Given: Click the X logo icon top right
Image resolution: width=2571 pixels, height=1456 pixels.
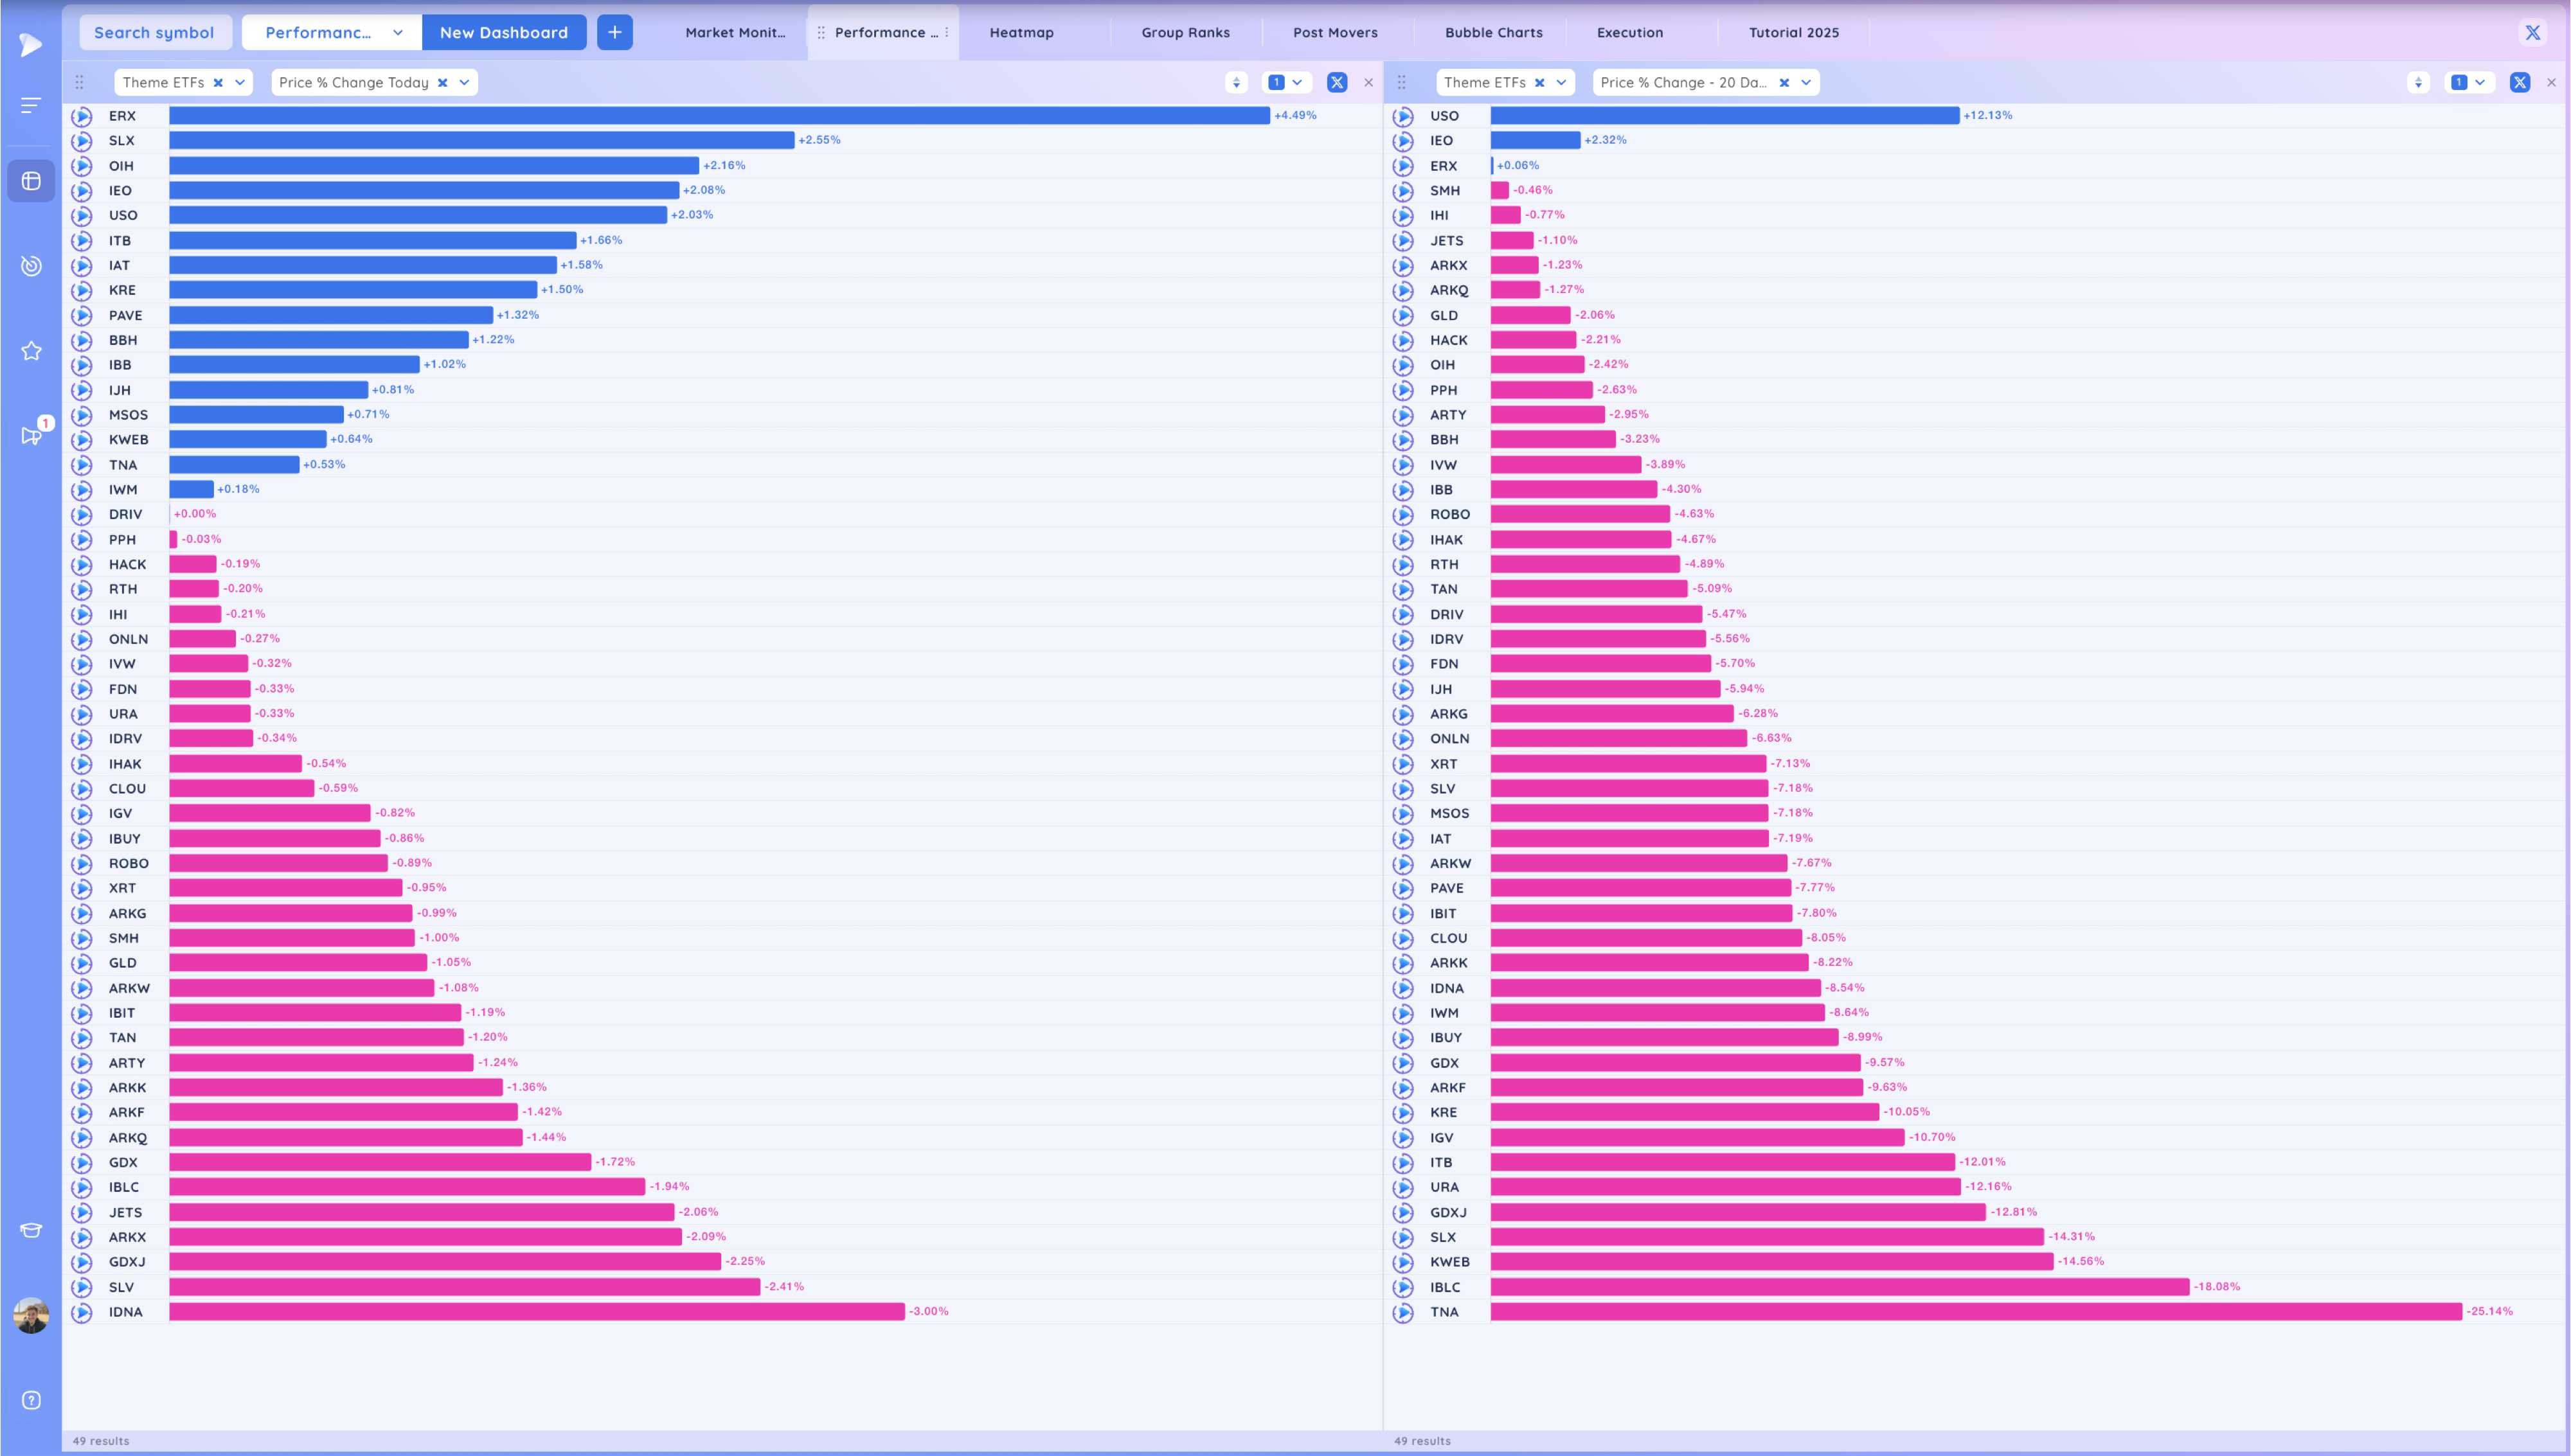Looking at the screenshot, I should (2533, 33).
